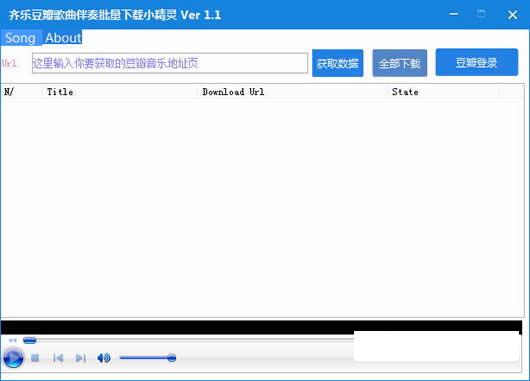Viewport: 530px width, 381px height.
Task: Click the playback seek bar thumb
Action: coord(30,340)
